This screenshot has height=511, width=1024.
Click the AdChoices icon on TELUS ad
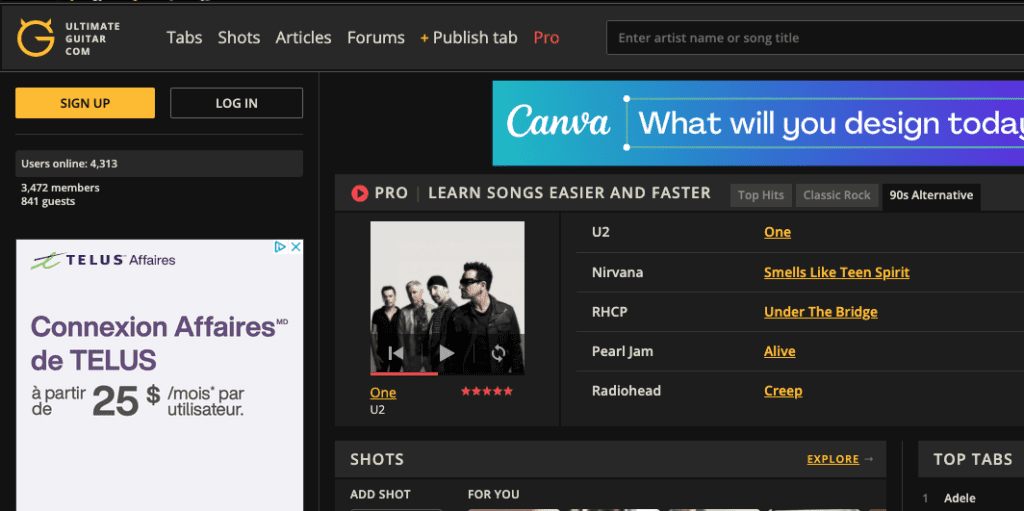coord(280,247)
